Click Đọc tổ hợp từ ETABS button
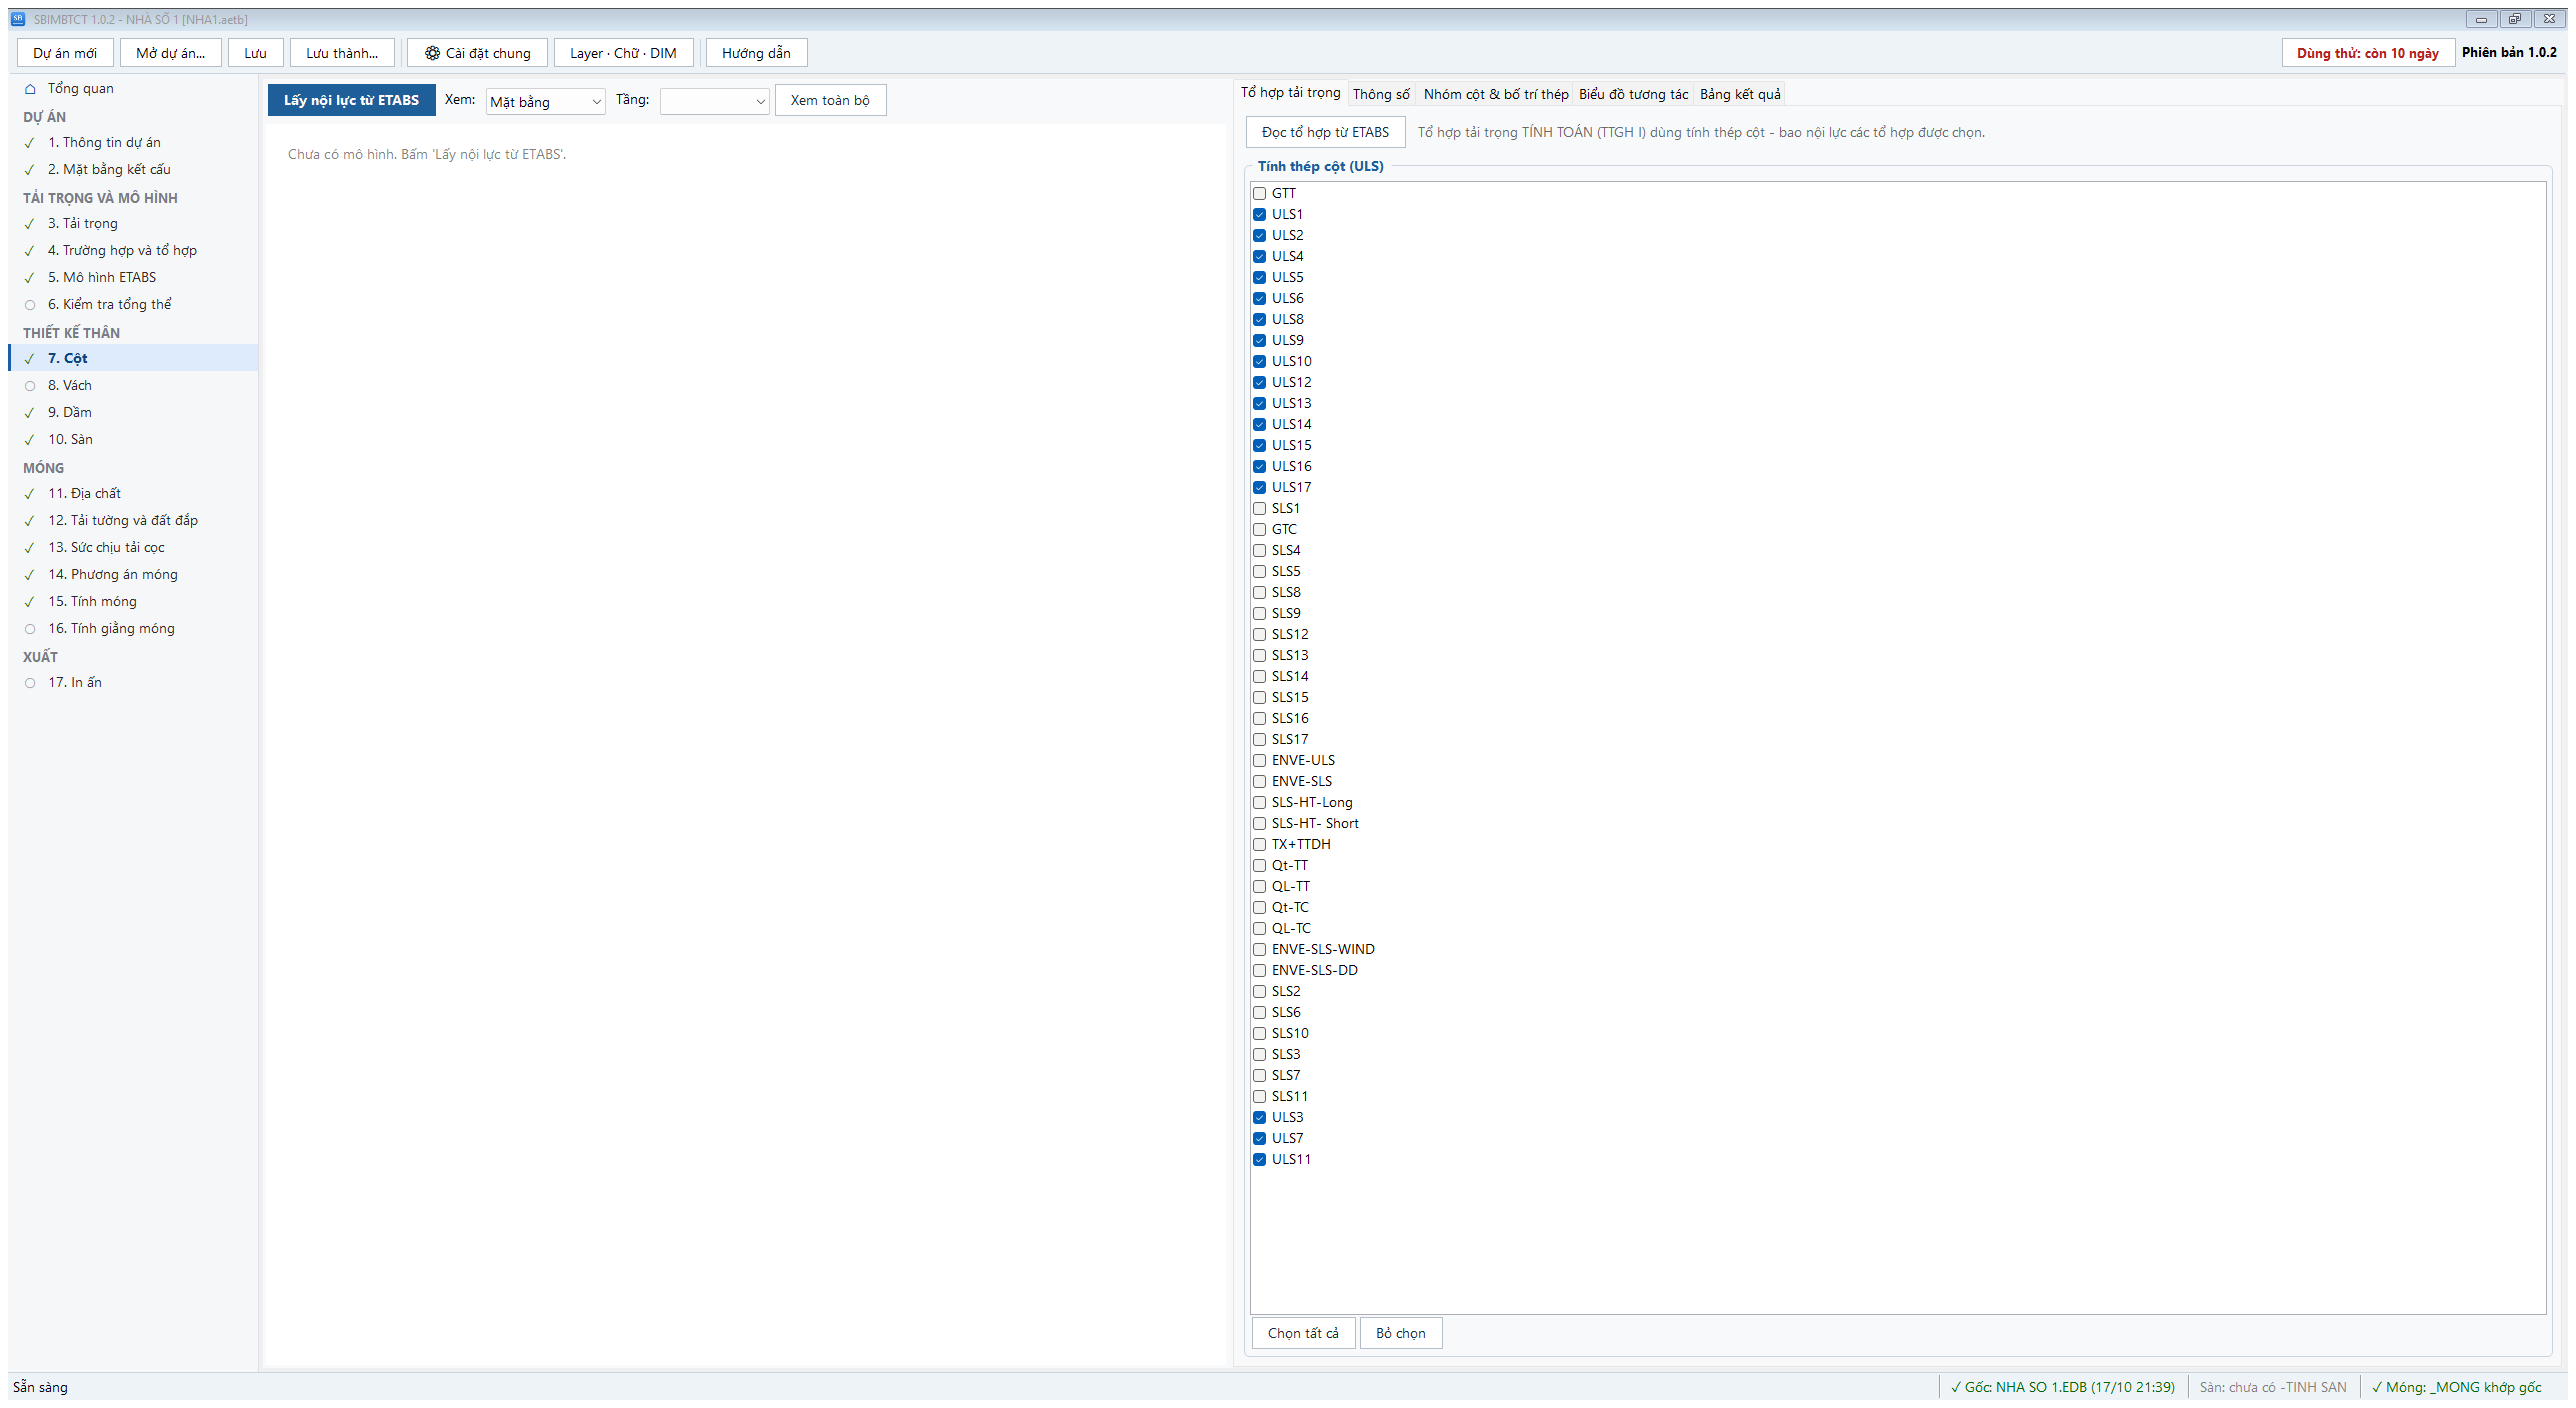 [1325, 132]
